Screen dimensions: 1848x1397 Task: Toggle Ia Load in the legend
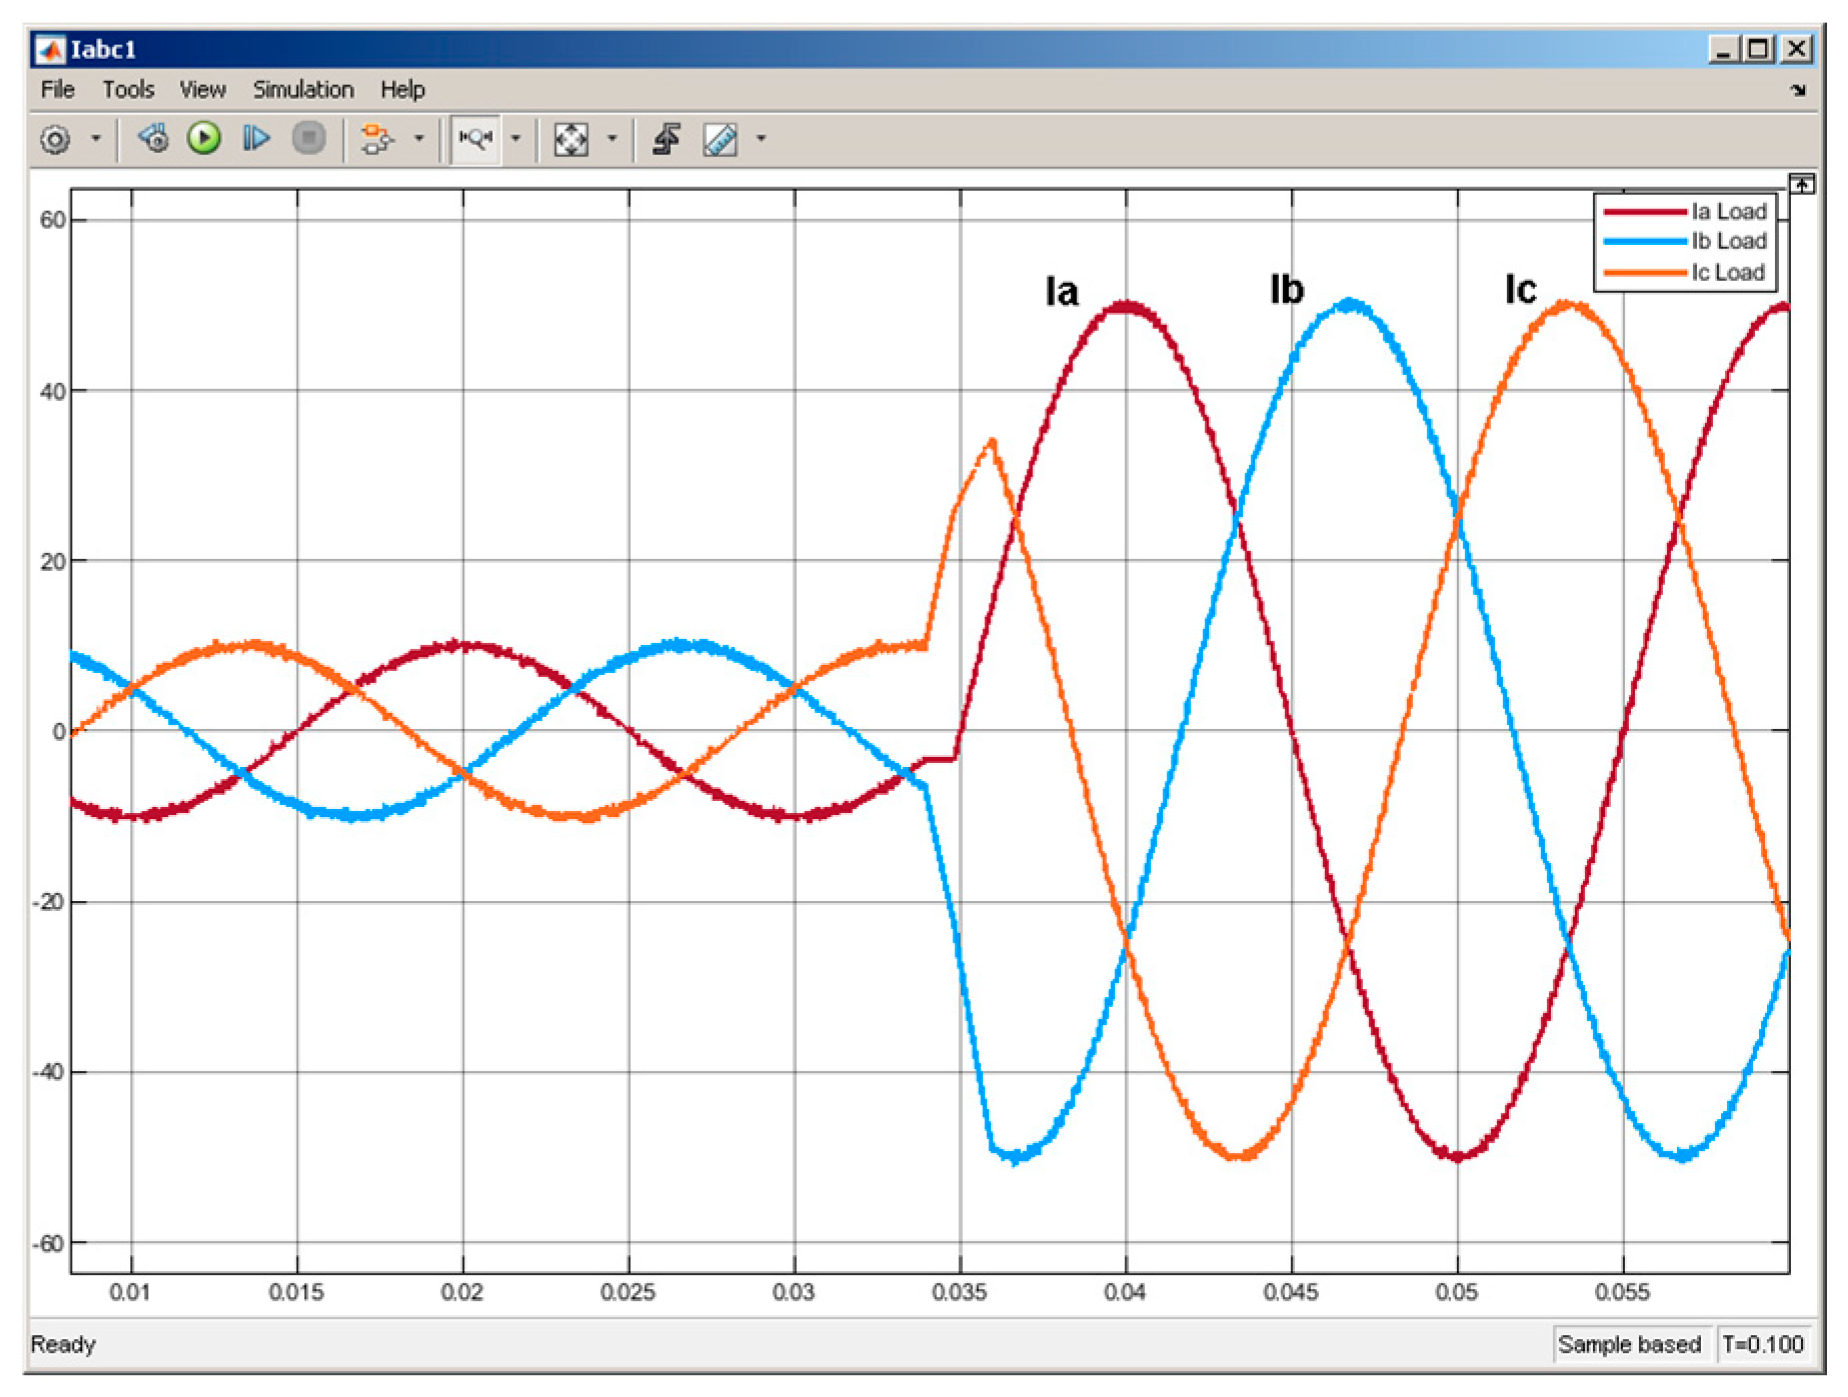(1727, 212)
